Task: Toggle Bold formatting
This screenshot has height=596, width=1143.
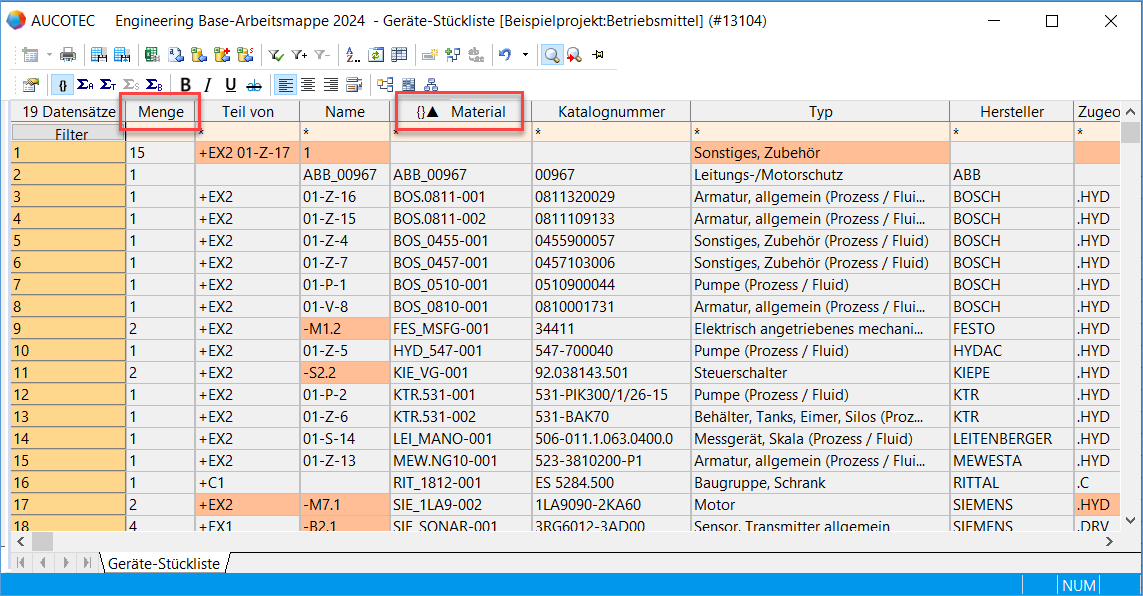Action: tap(186, 85)
